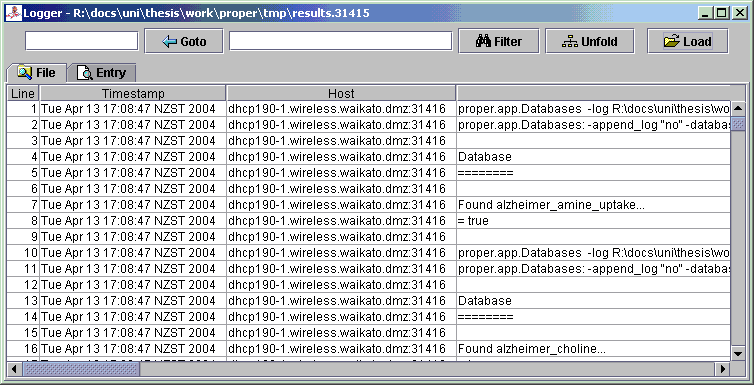
Task: Switch to the File tab
Action: pyautogui.click(x=36, y=73)
